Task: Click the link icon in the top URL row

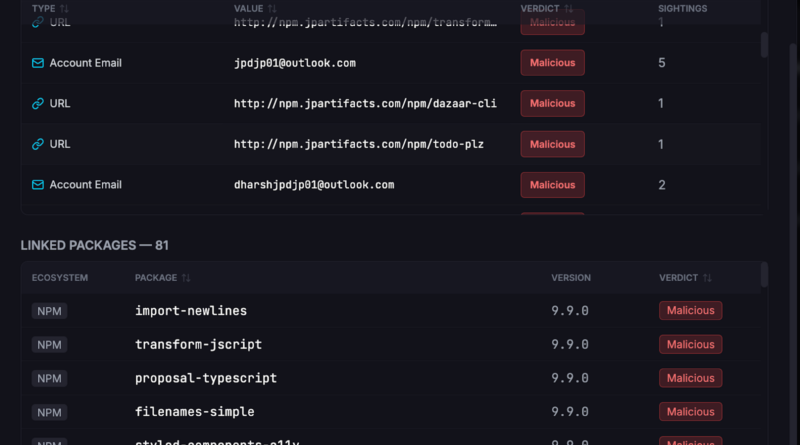Action: [x=38, y=22]
